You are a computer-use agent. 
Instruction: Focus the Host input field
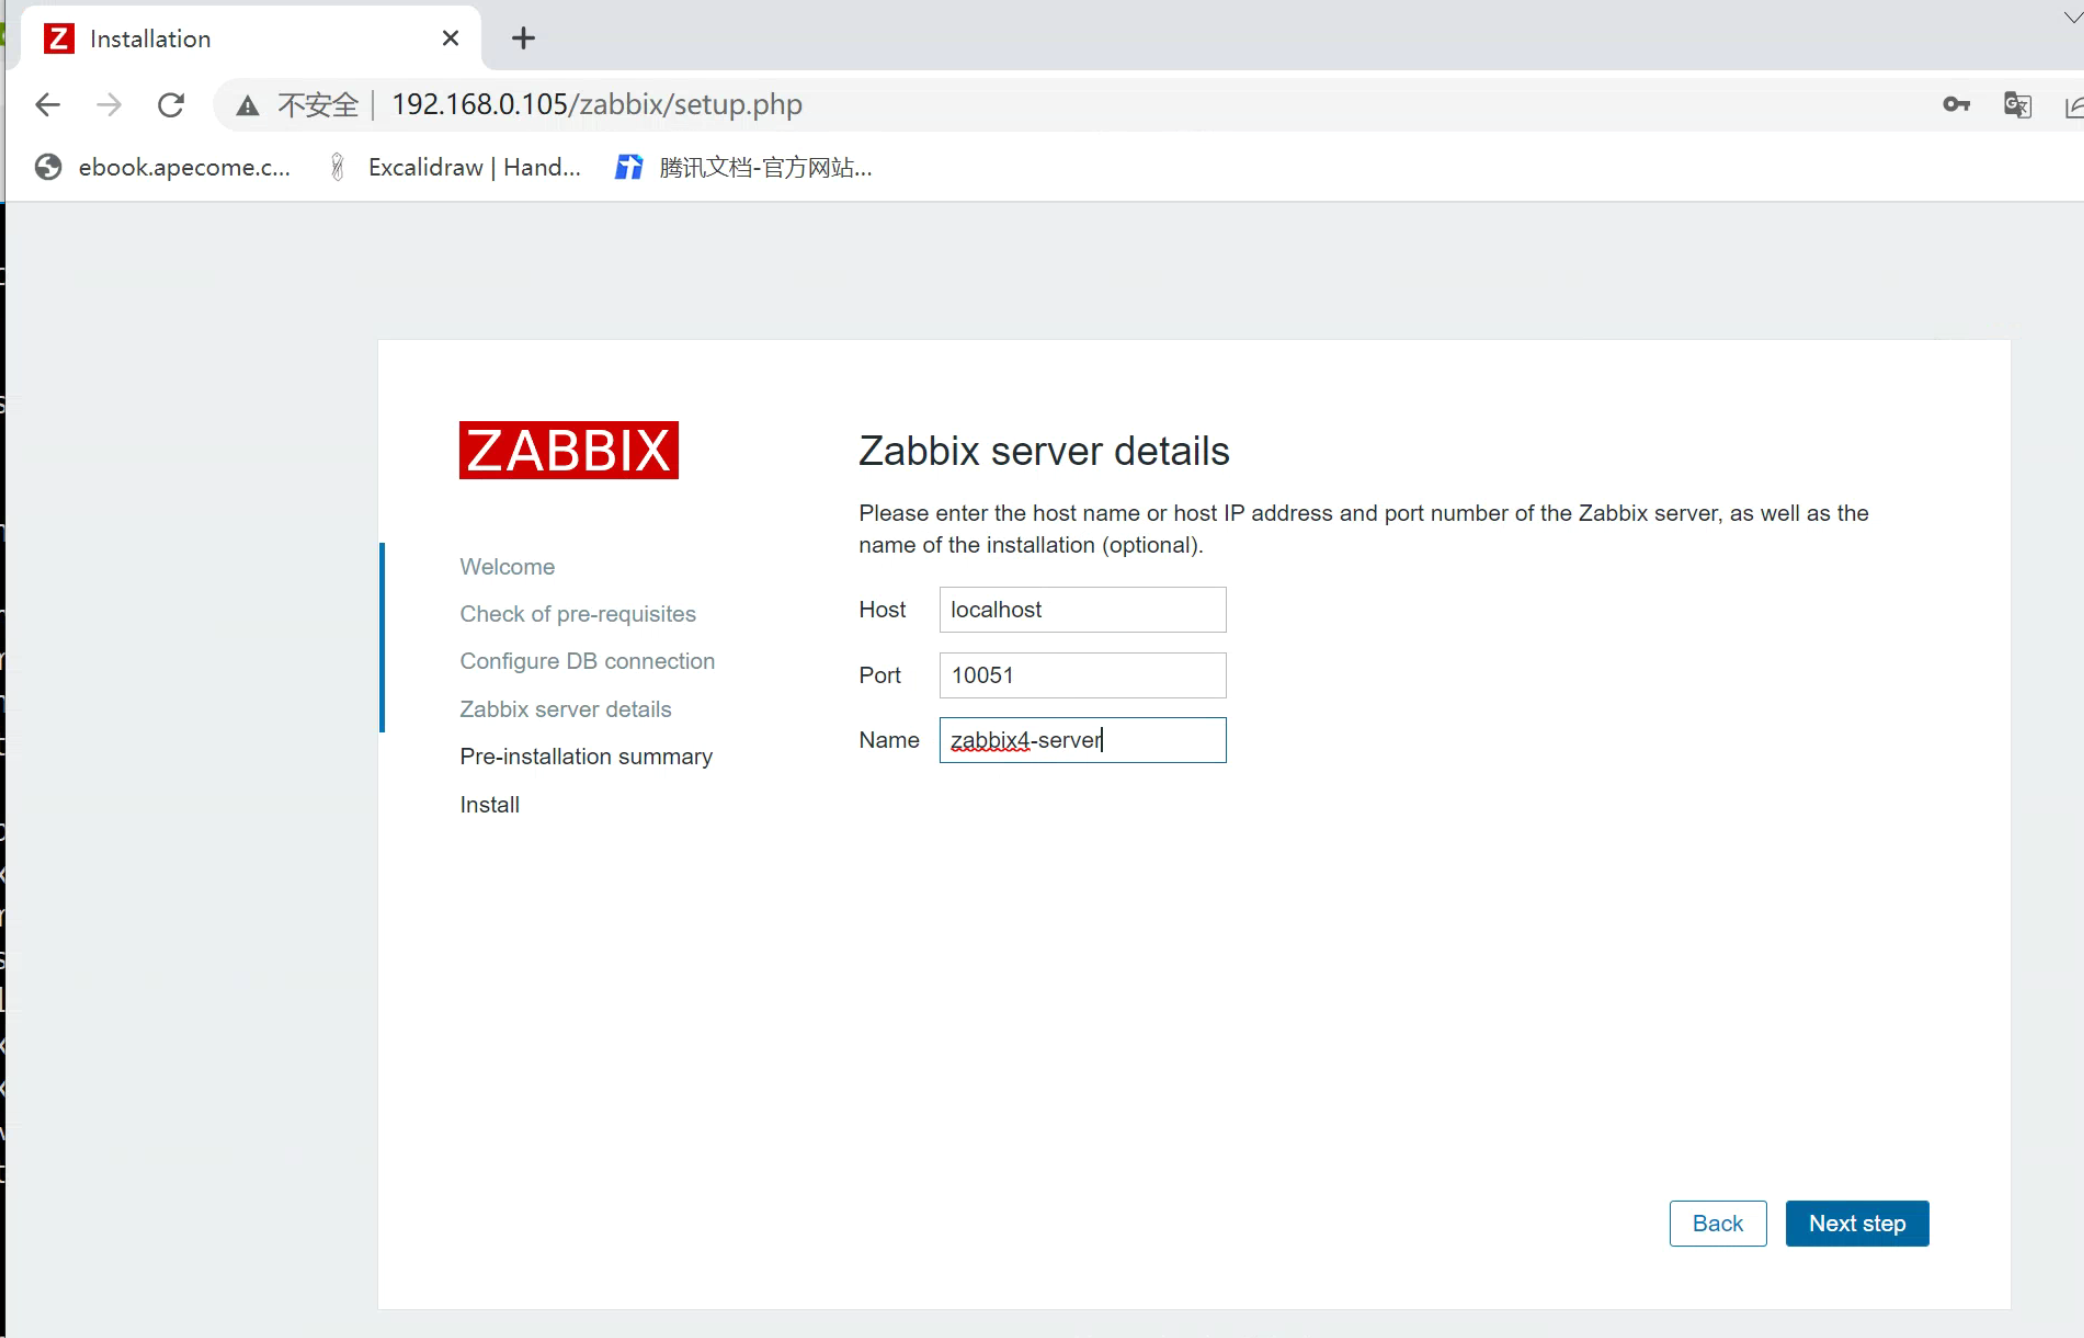(x=1082, y=609)
